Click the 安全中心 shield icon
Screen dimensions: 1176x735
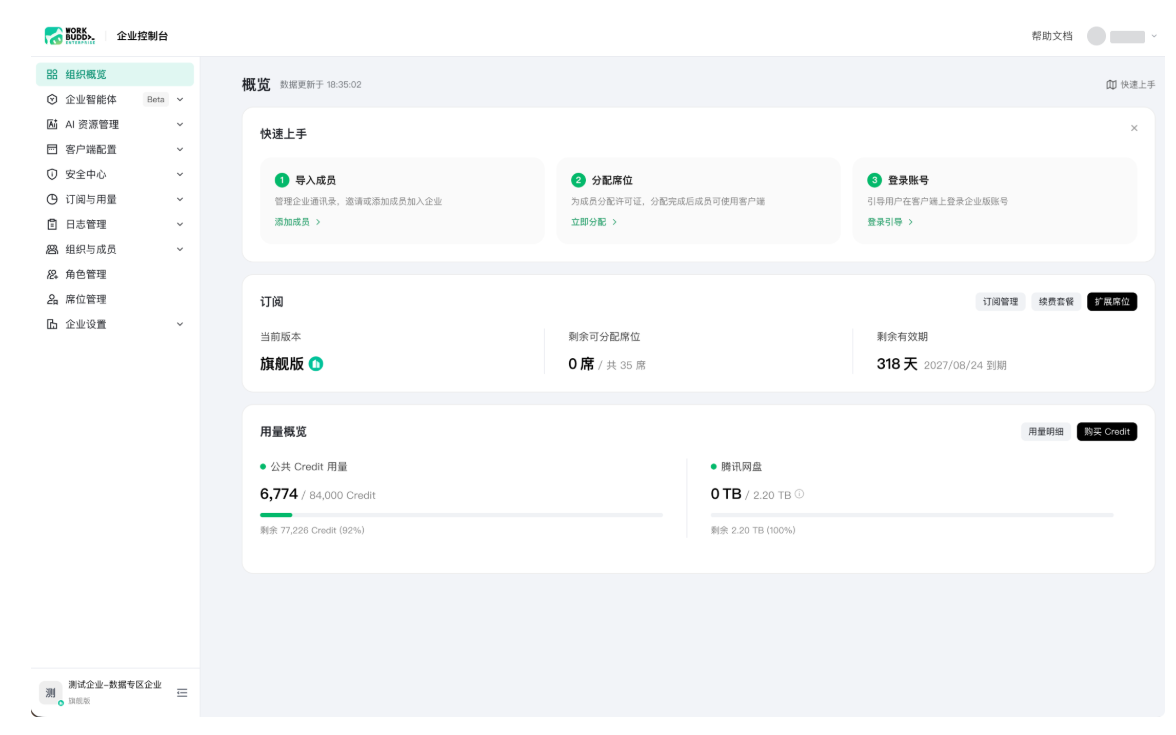pyautogui.click(x=52, y=174)
